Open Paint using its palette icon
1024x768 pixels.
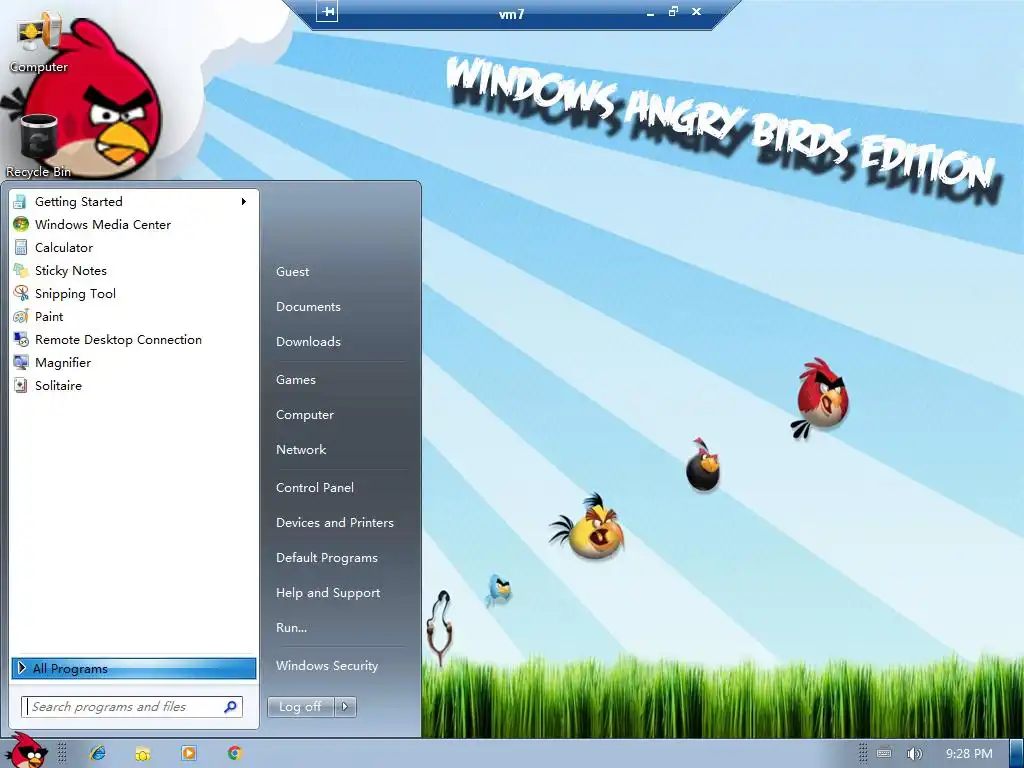point(21,316)
